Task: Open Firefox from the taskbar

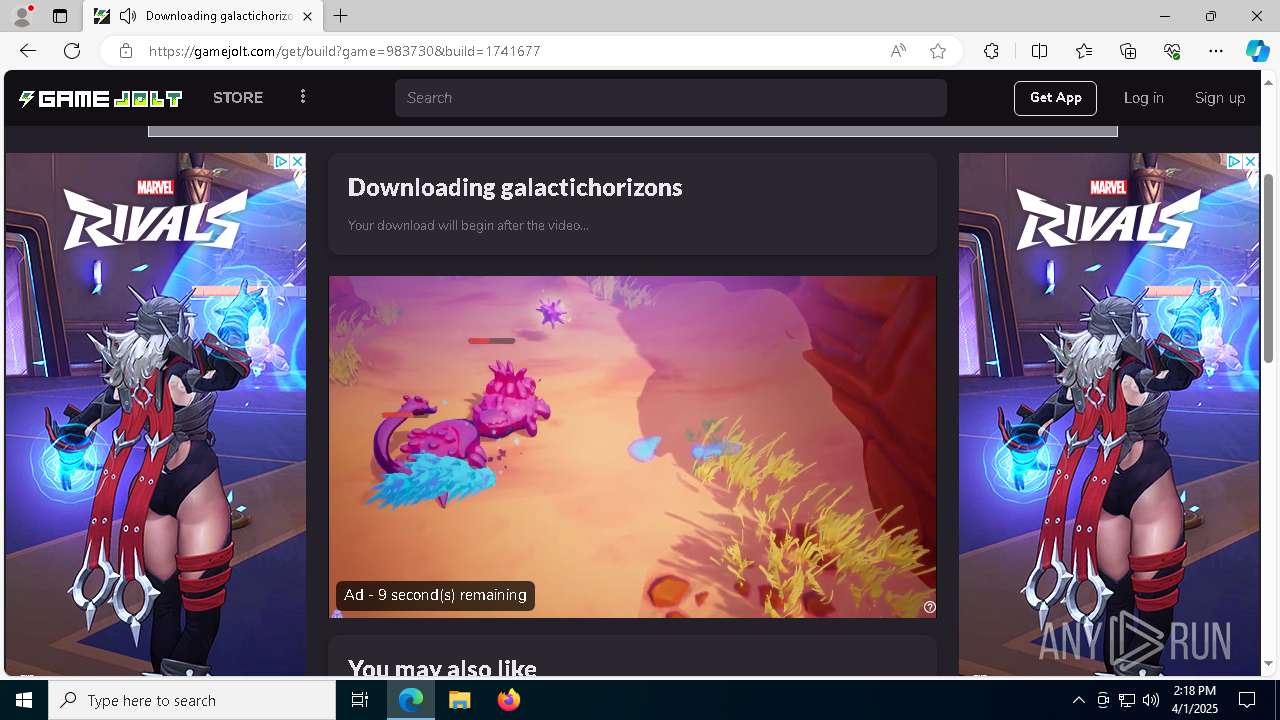Action: [x=509, y=700]
